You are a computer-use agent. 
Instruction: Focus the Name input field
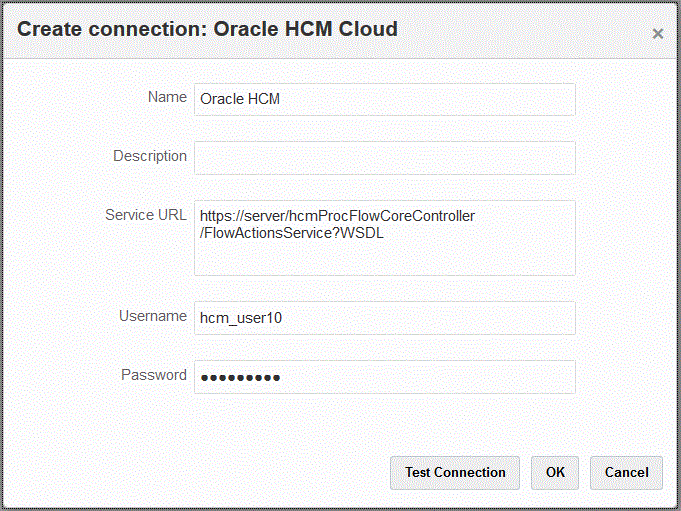tap(384, 99)
